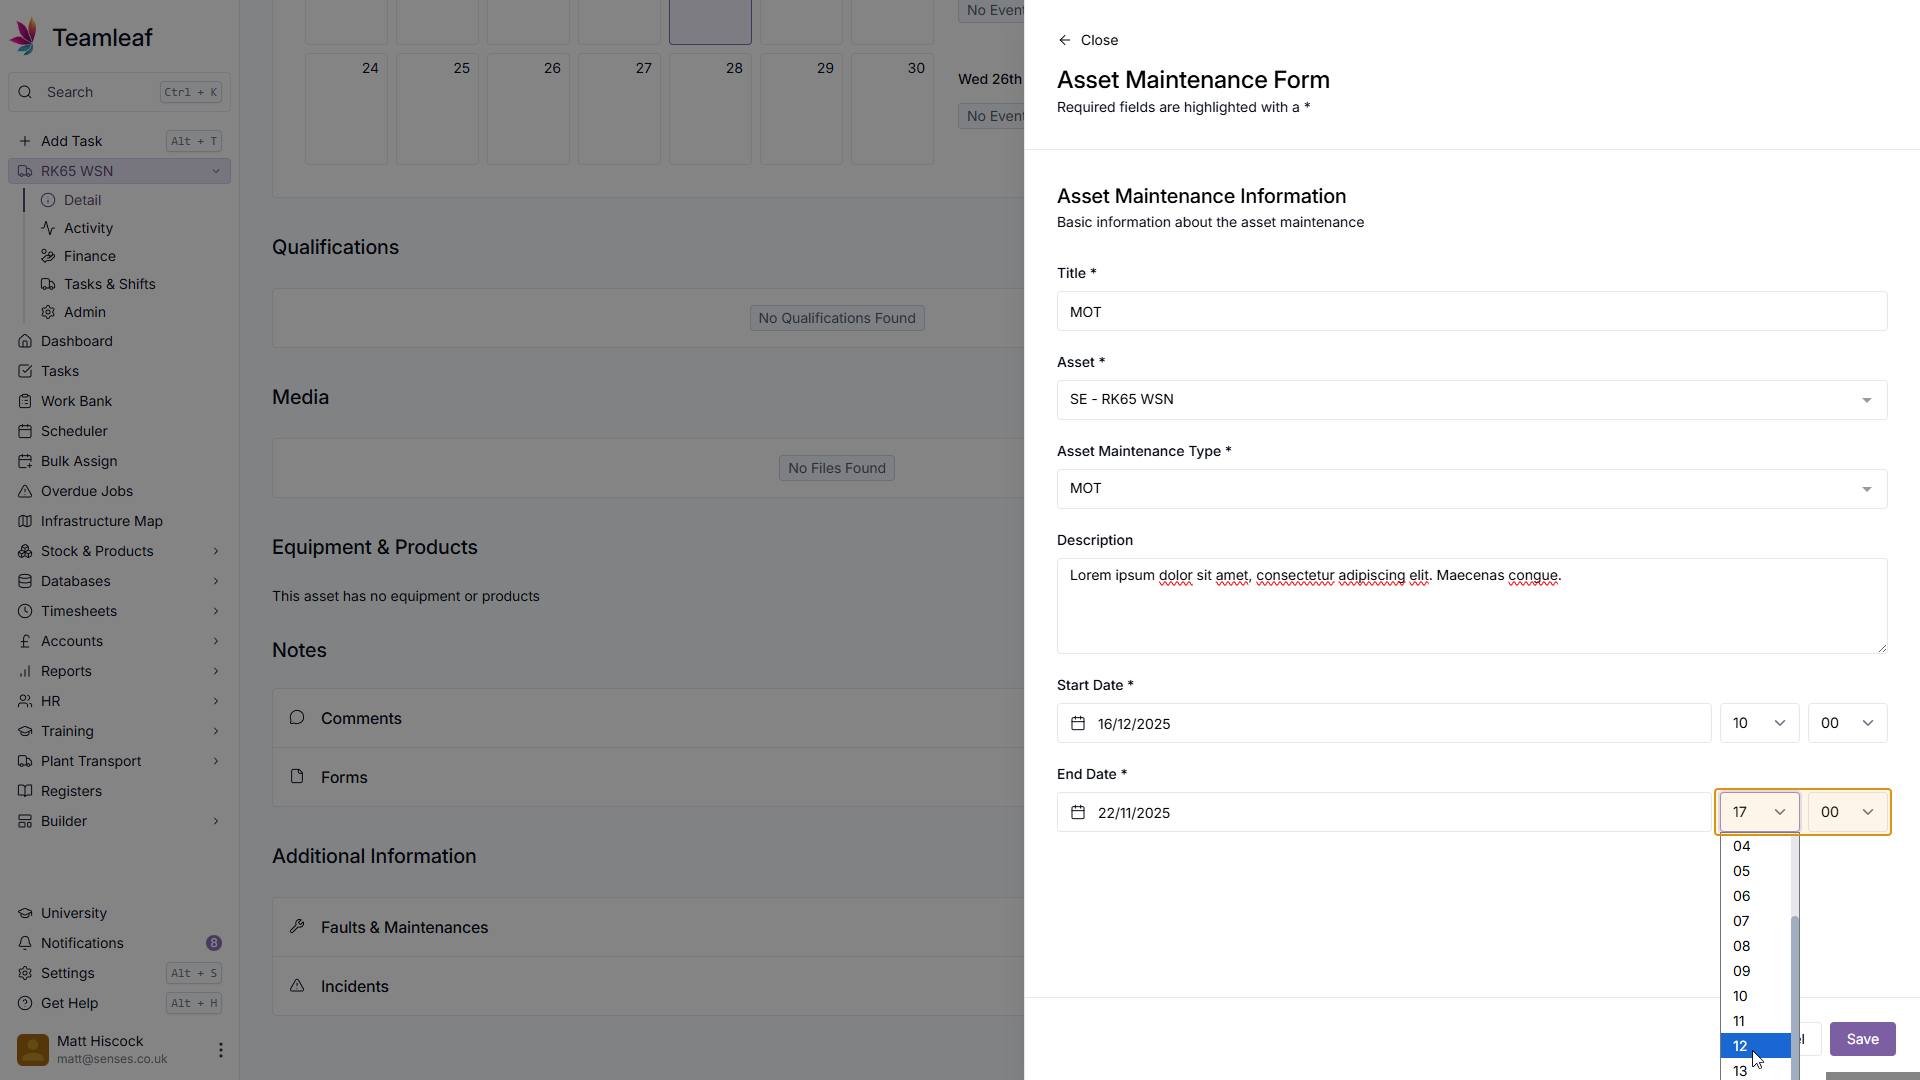
Task: Open the End Date minutes dropdown
Action: click(x=1846, y=812)
